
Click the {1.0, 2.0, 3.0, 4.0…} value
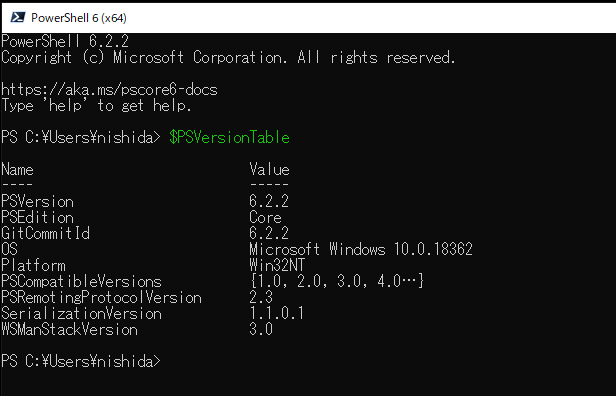337,281
